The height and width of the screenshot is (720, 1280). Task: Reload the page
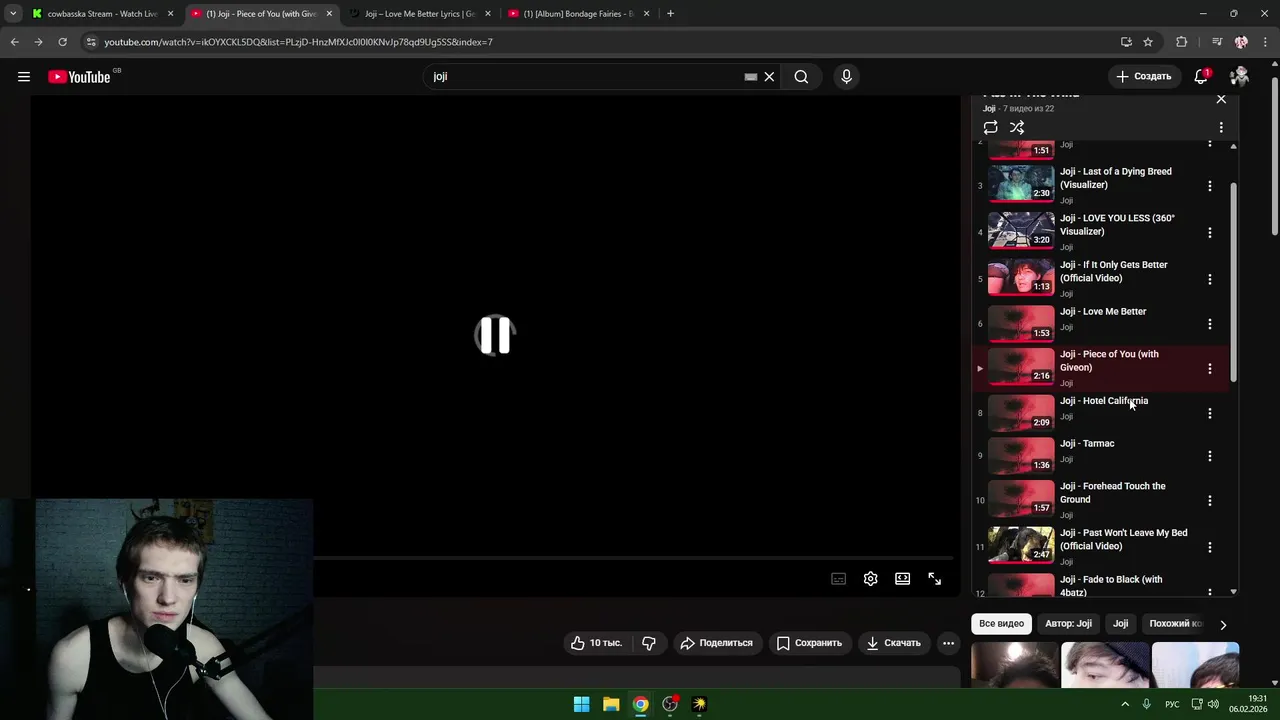tap(62, 42)
